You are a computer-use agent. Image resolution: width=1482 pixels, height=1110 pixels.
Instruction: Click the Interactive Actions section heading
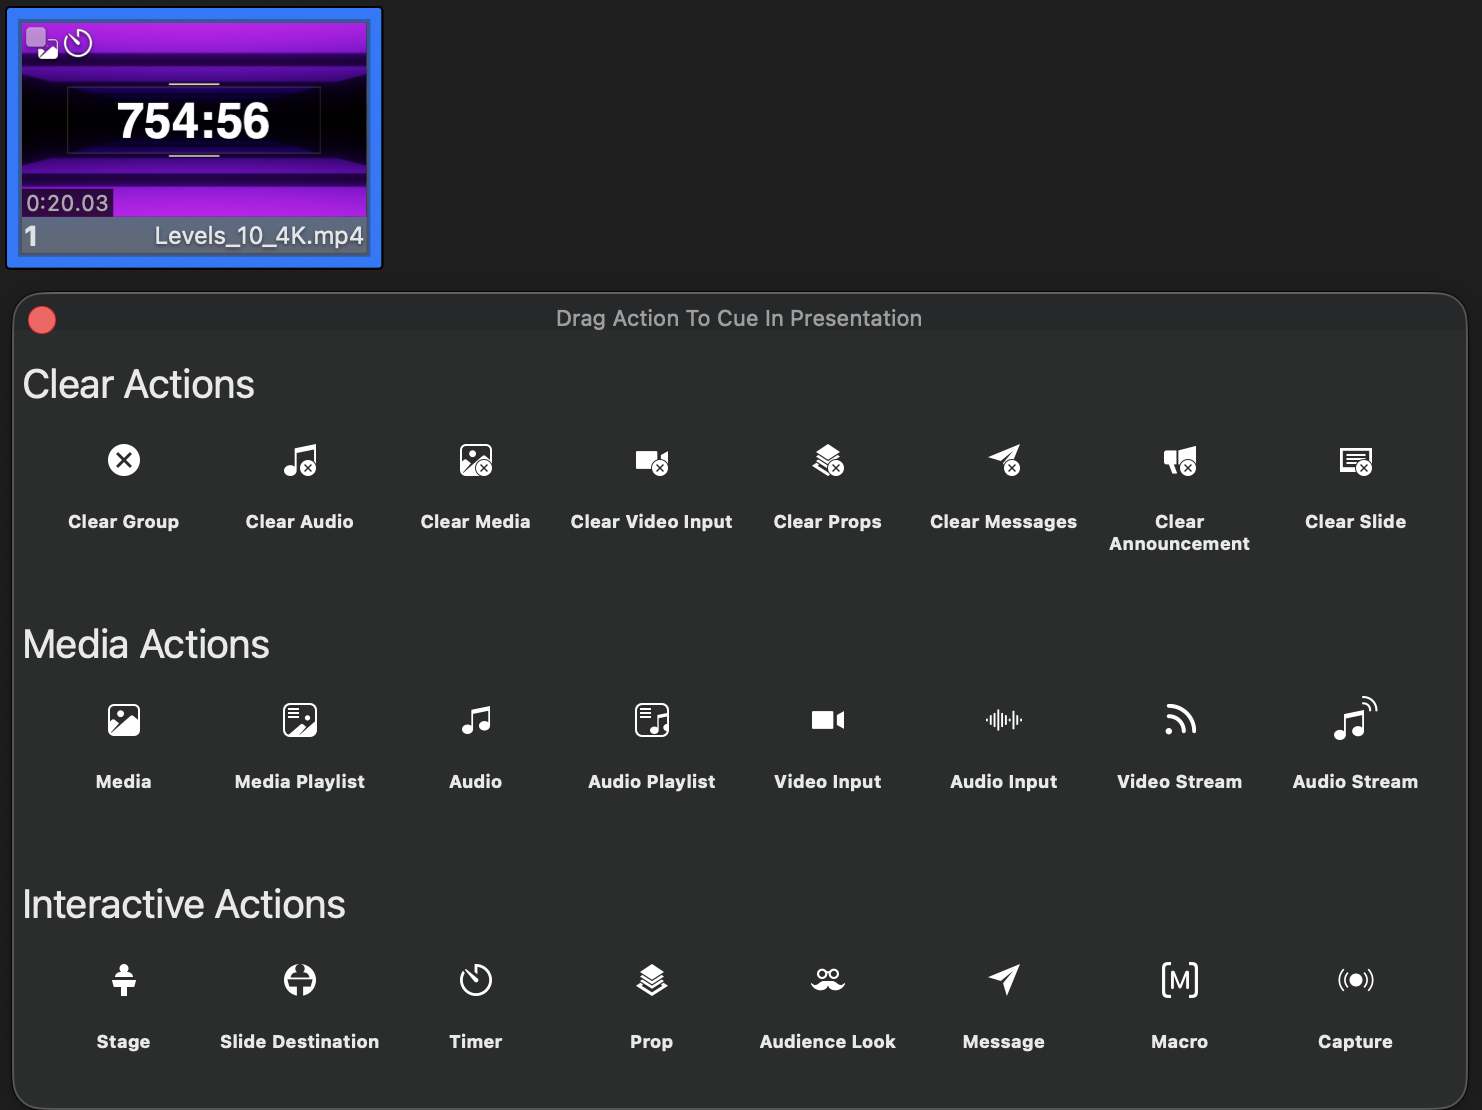click(x=184, y=905)
